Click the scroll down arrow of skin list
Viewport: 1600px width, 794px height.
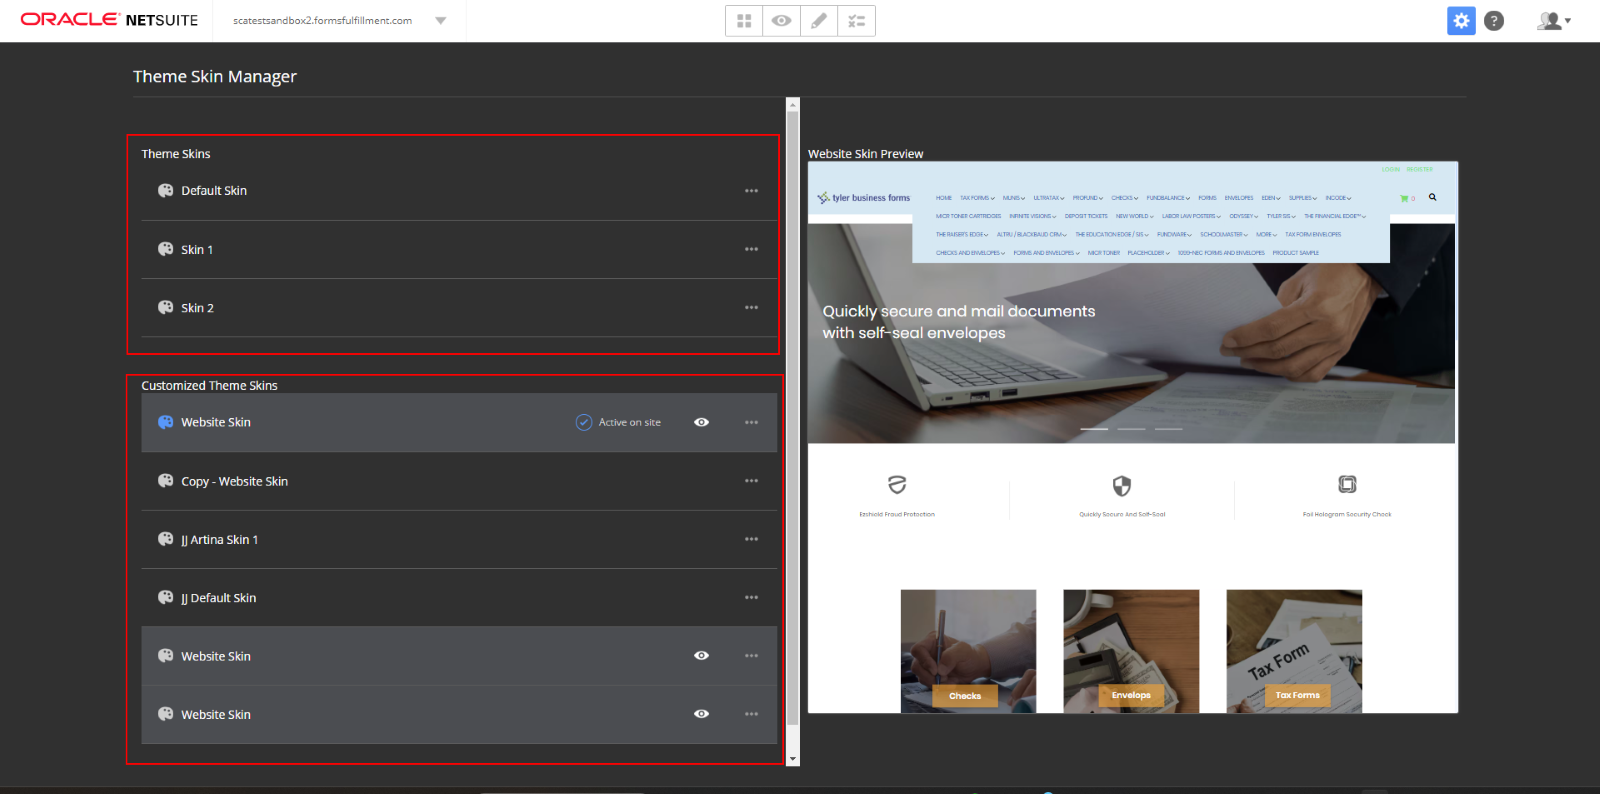click(x=793, y=759)
